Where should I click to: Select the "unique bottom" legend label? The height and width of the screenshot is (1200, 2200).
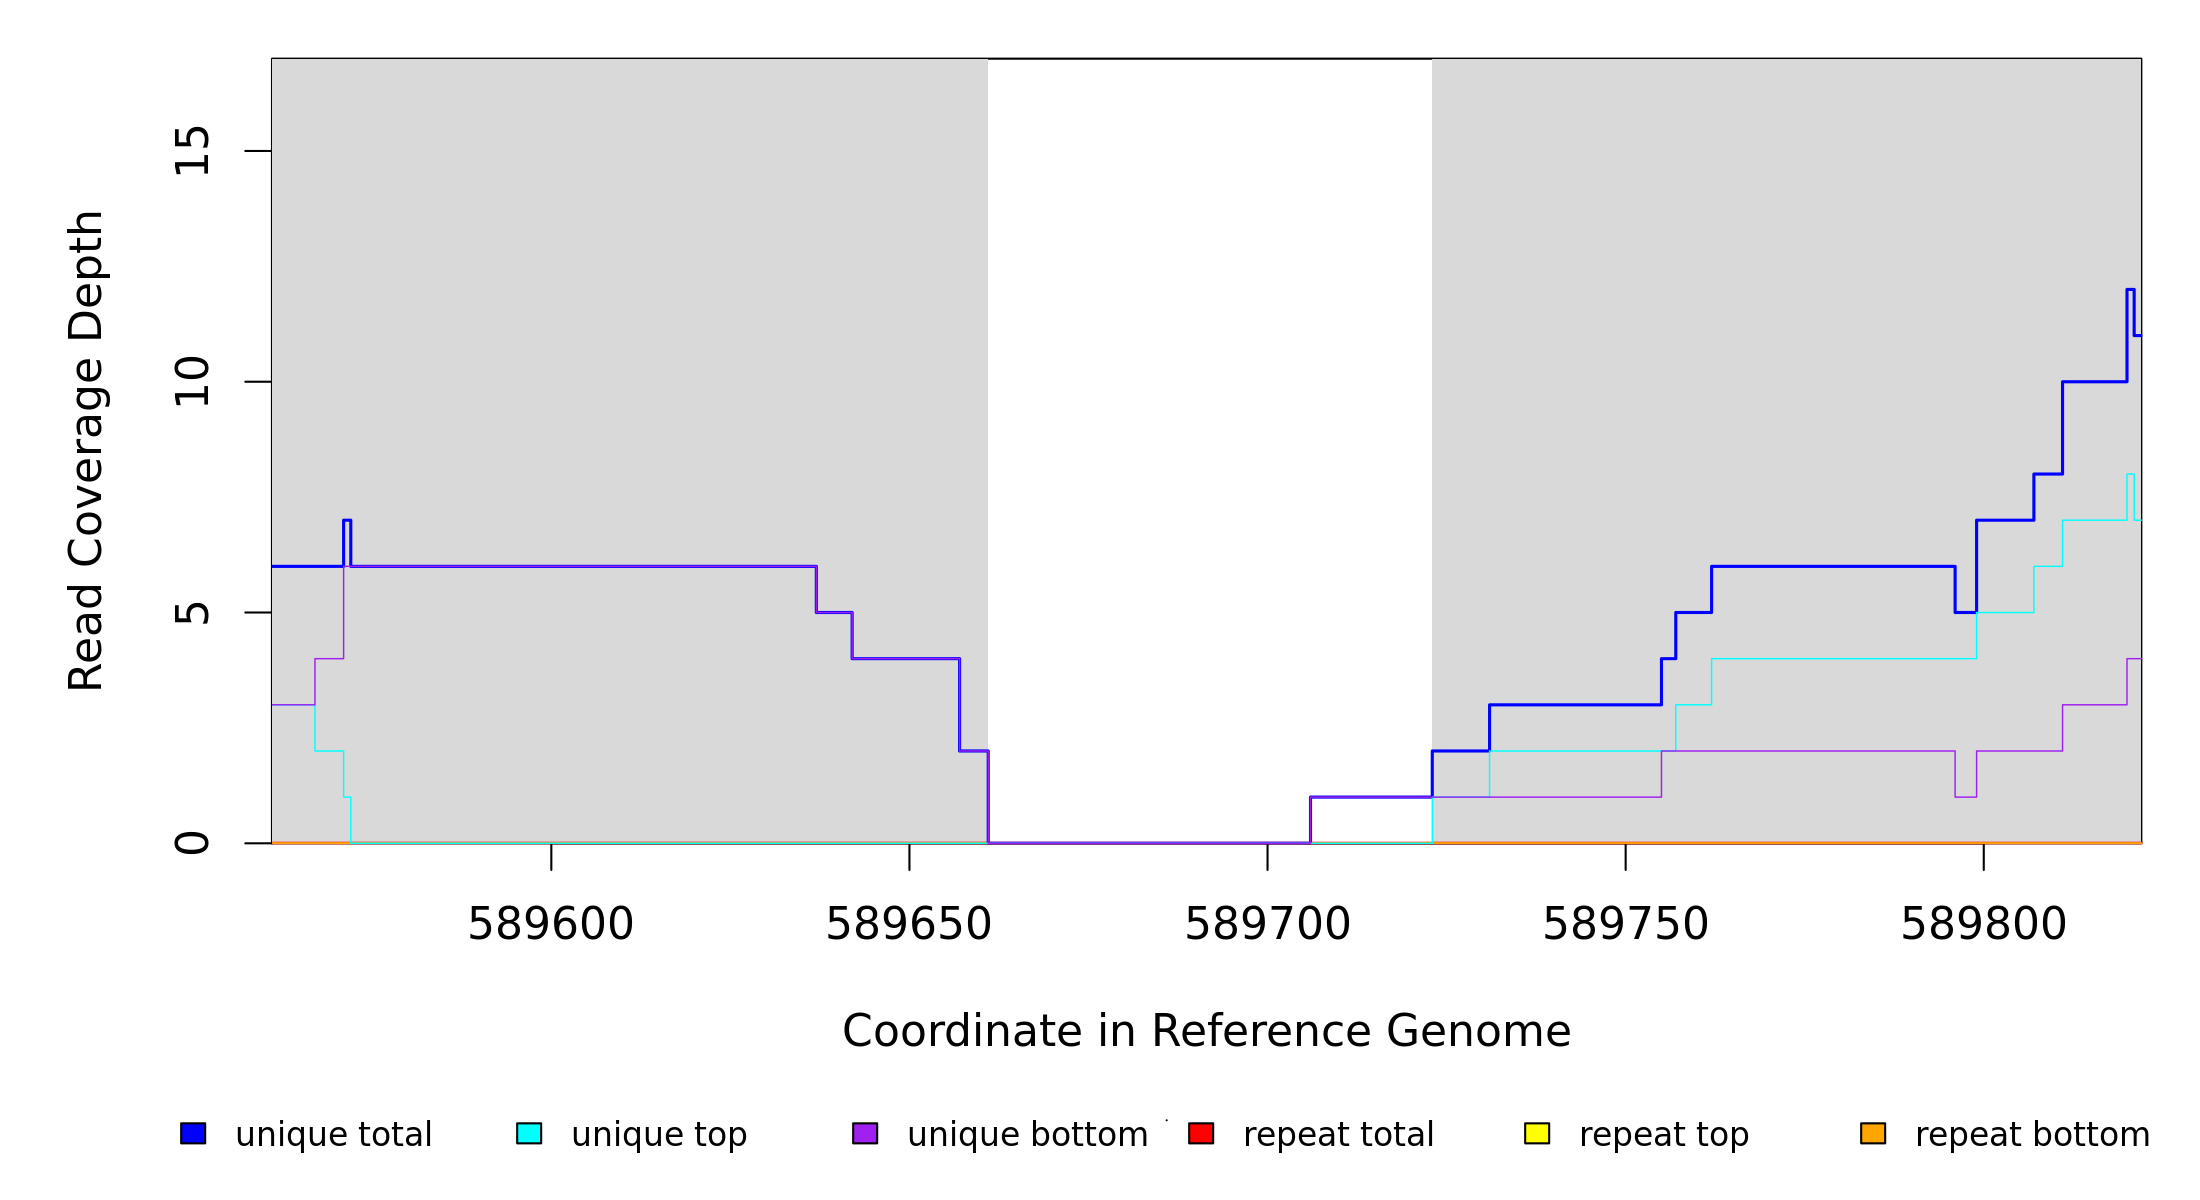point(1027,1135)
